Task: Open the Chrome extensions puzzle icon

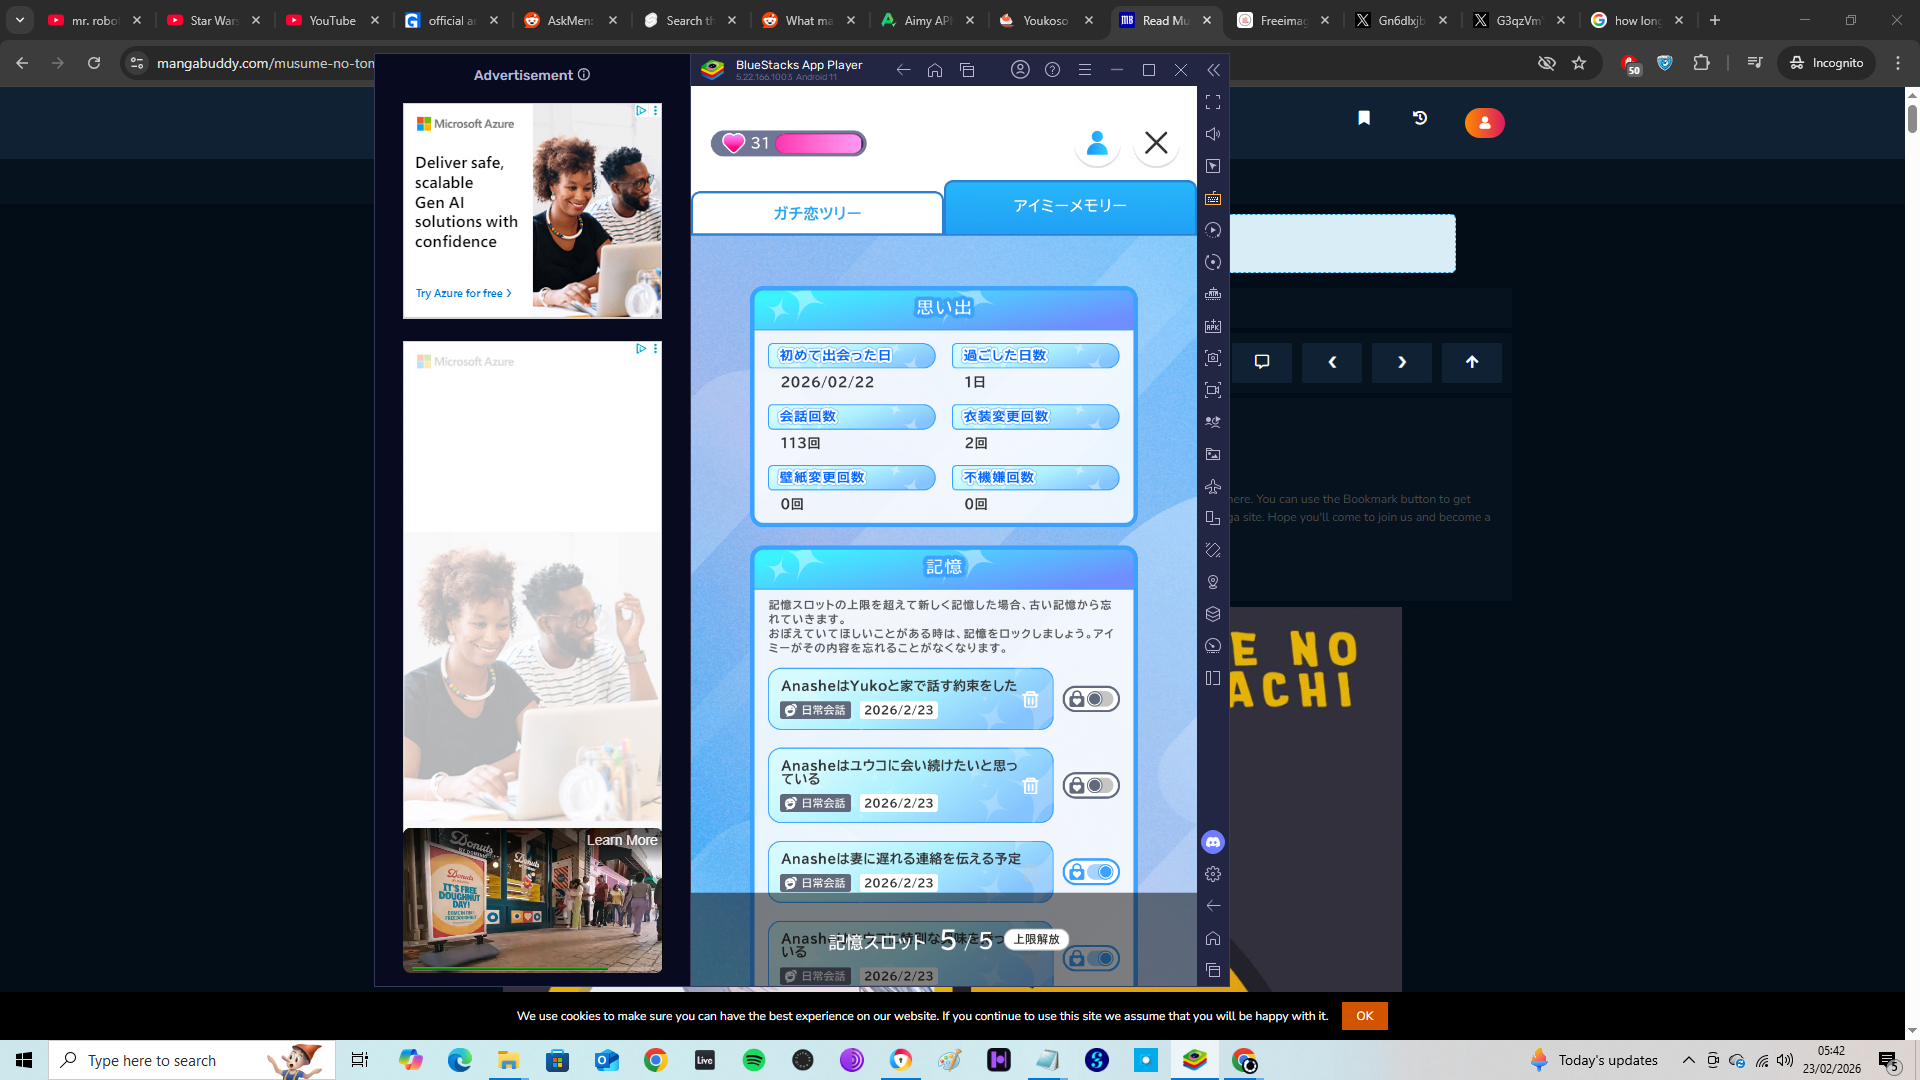Action: click(x=1702, y=63)
